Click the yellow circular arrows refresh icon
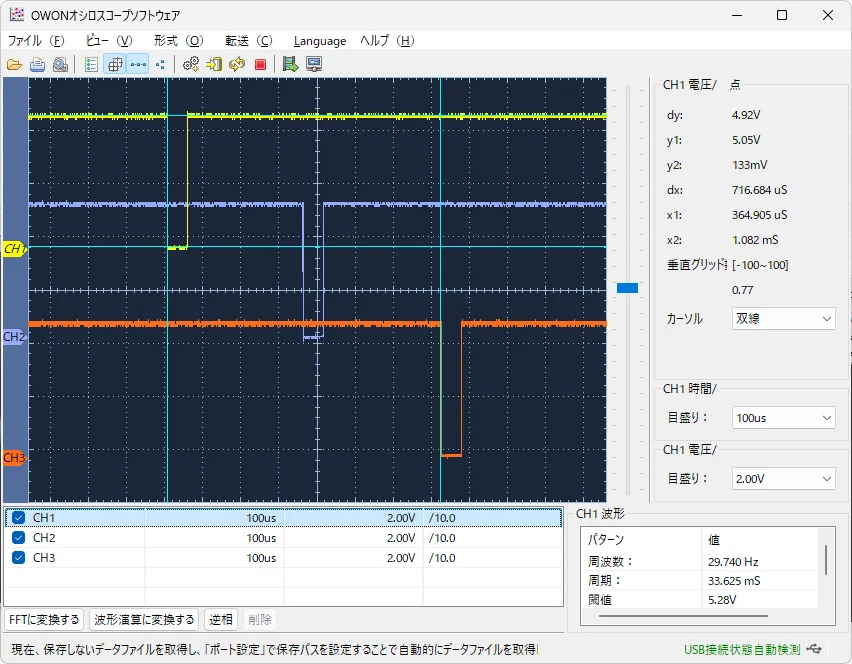 tap(237, 65)
